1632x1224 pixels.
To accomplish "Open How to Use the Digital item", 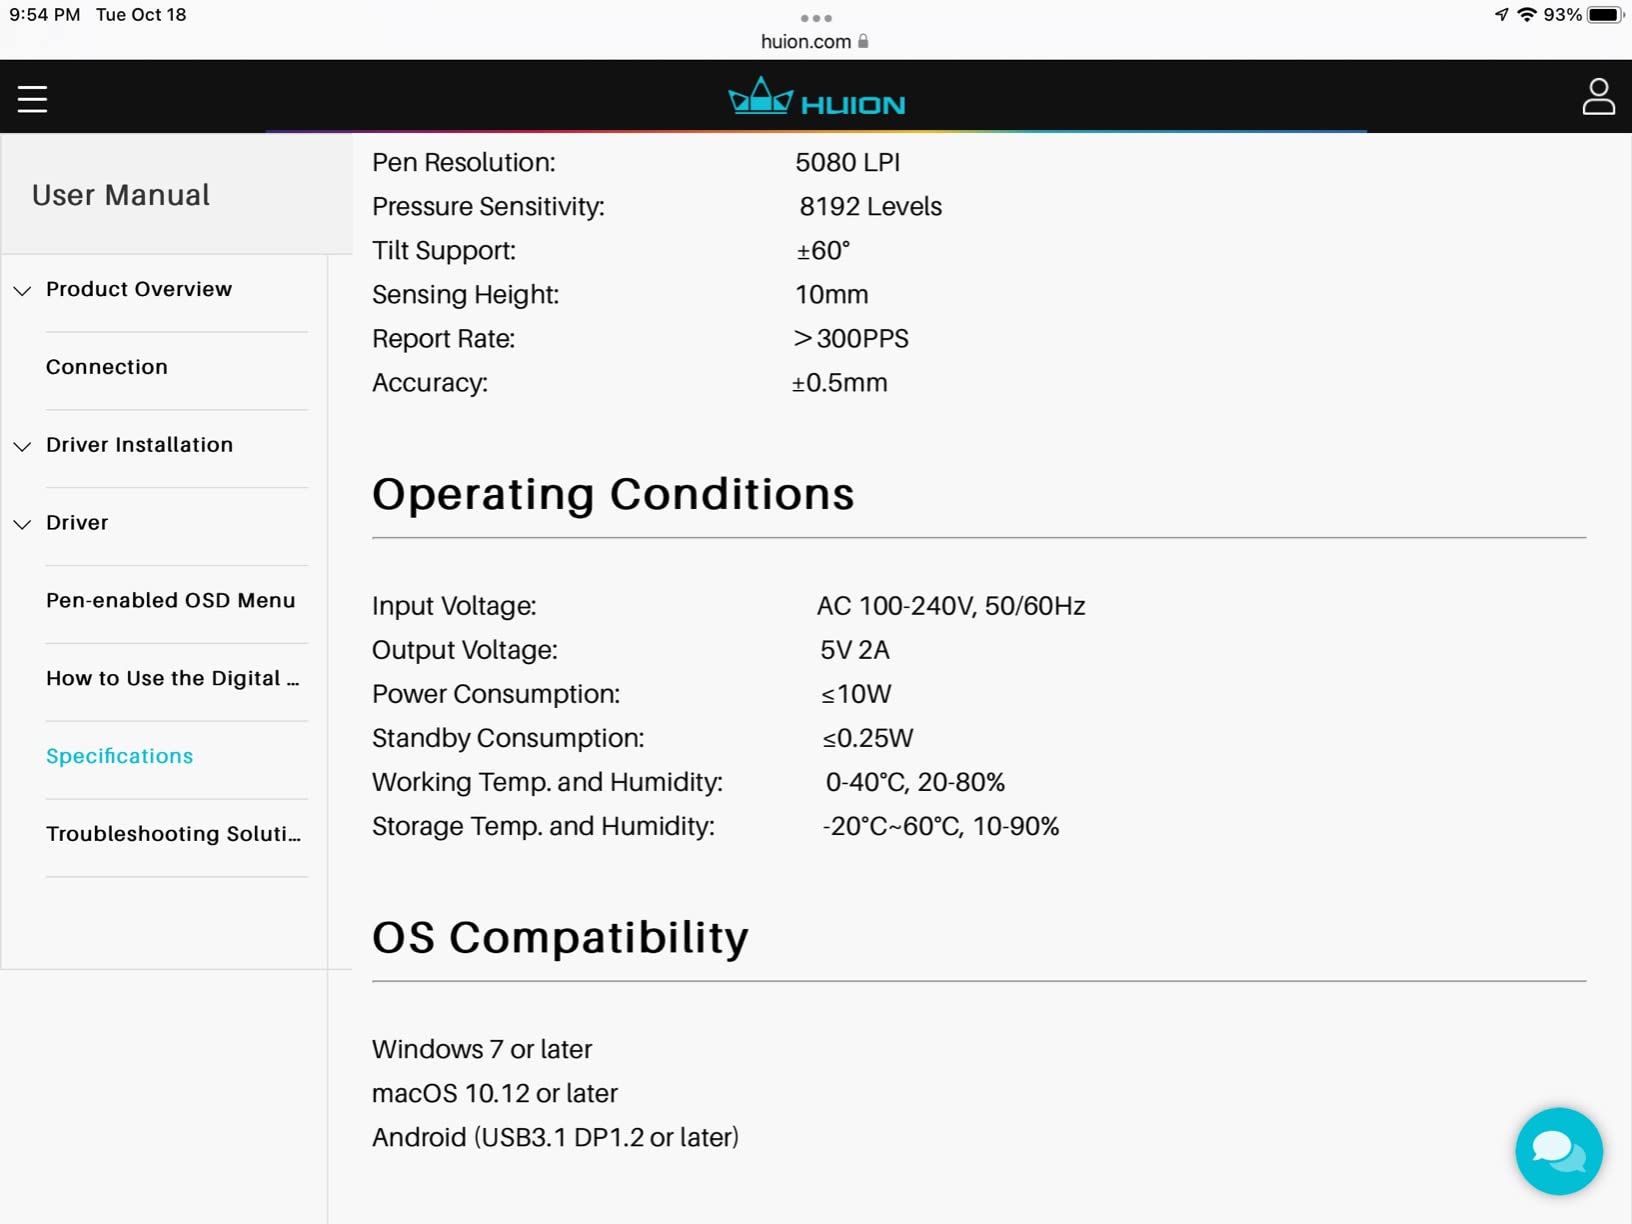I will click(173, 678).
